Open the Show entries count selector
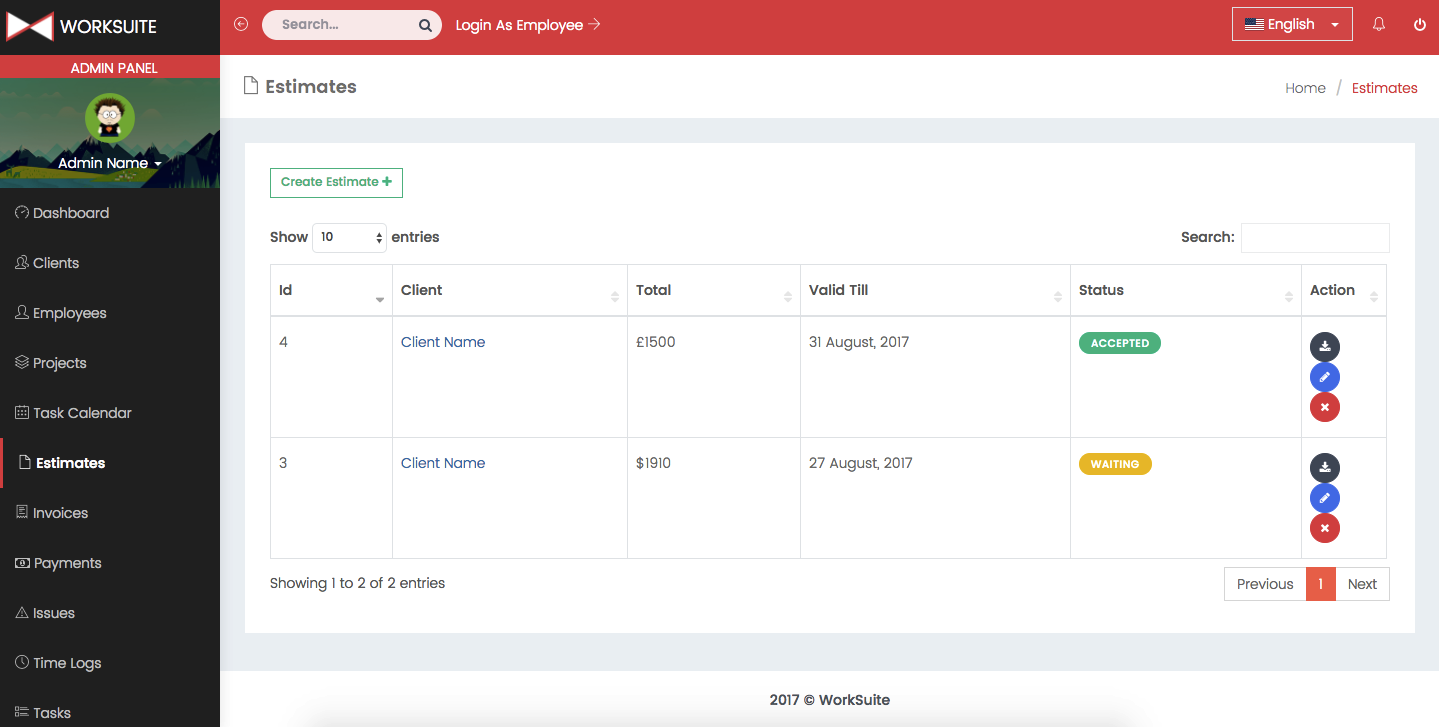The height and width of the screenshot is (727, 1439). pyautogui.click(x=349, y=238)
